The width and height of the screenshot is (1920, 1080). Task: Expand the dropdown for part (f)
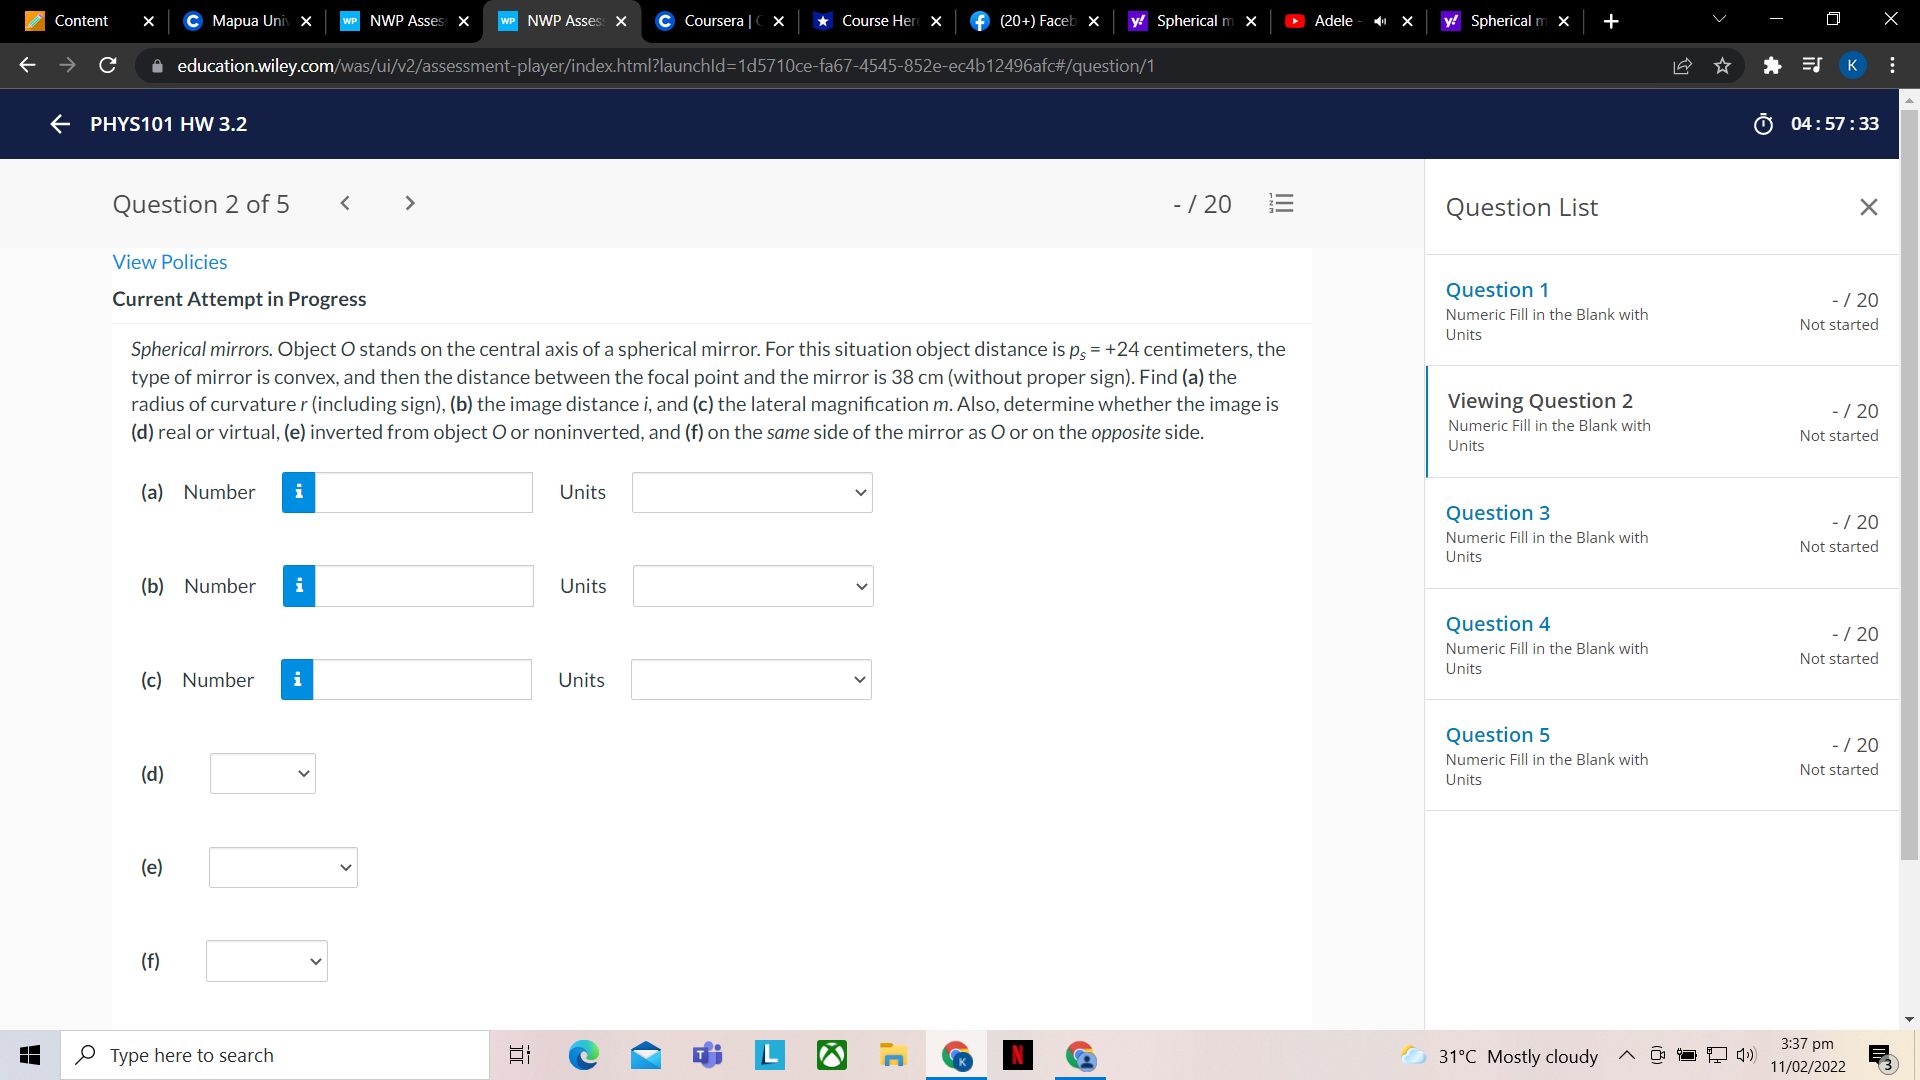click(266, 960)
